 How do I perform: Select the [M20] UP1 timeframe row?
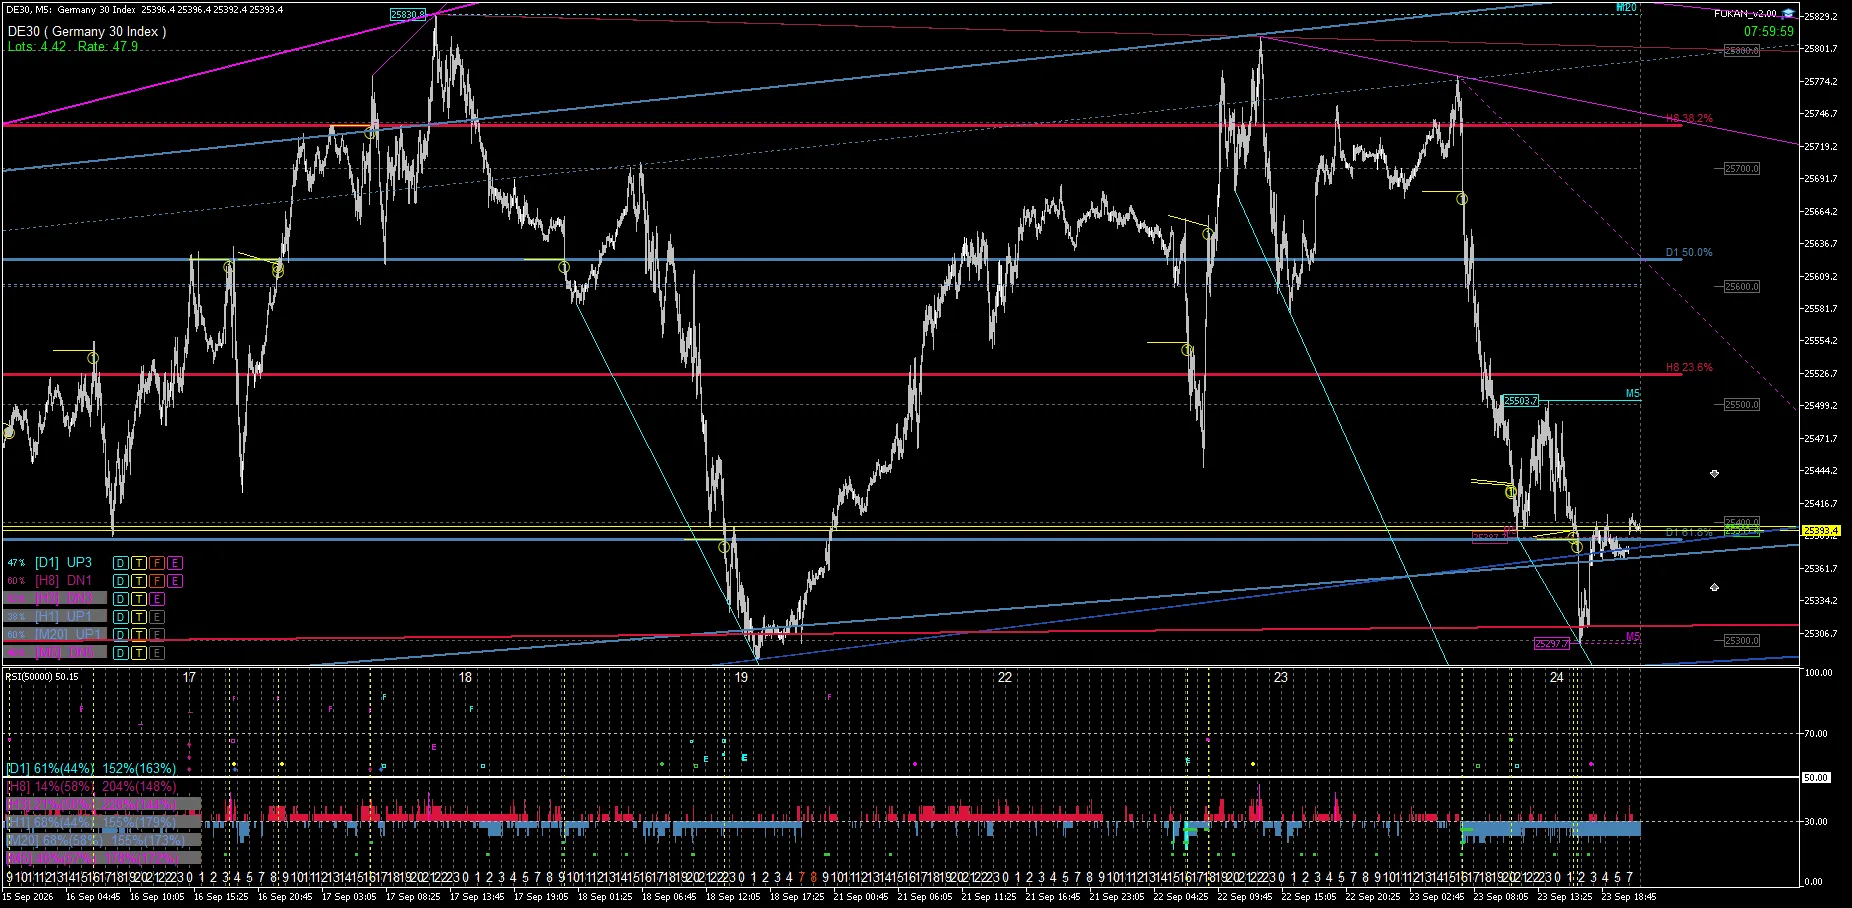(54, 635)
